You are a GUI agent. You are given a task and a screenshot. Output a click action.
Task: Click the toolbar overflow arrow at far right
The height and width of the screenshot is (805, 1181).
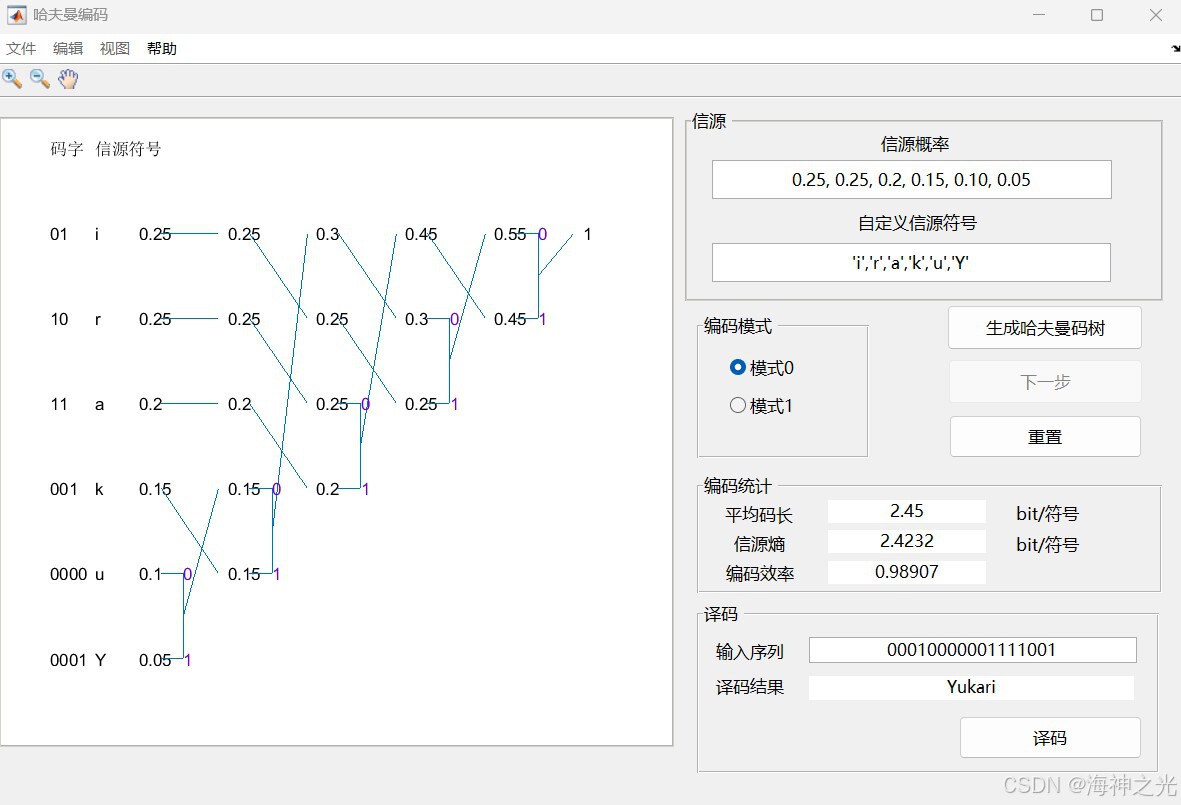[1176, 48]
